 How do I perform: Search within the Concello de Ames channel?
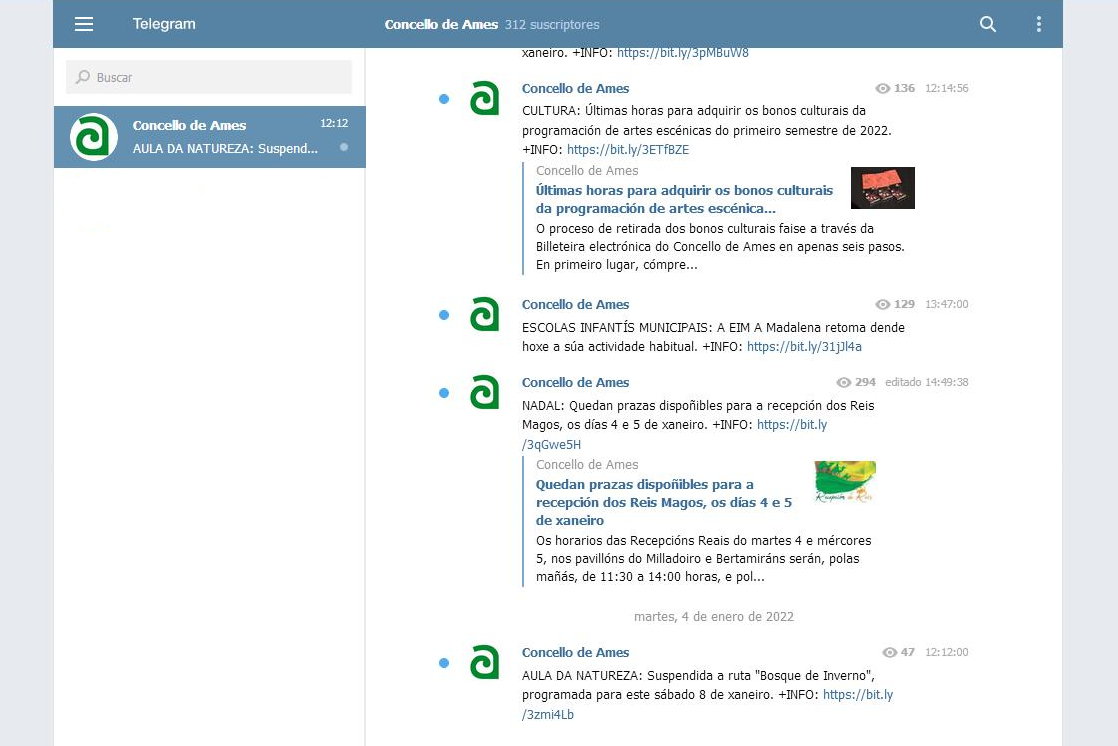(988, 24)
